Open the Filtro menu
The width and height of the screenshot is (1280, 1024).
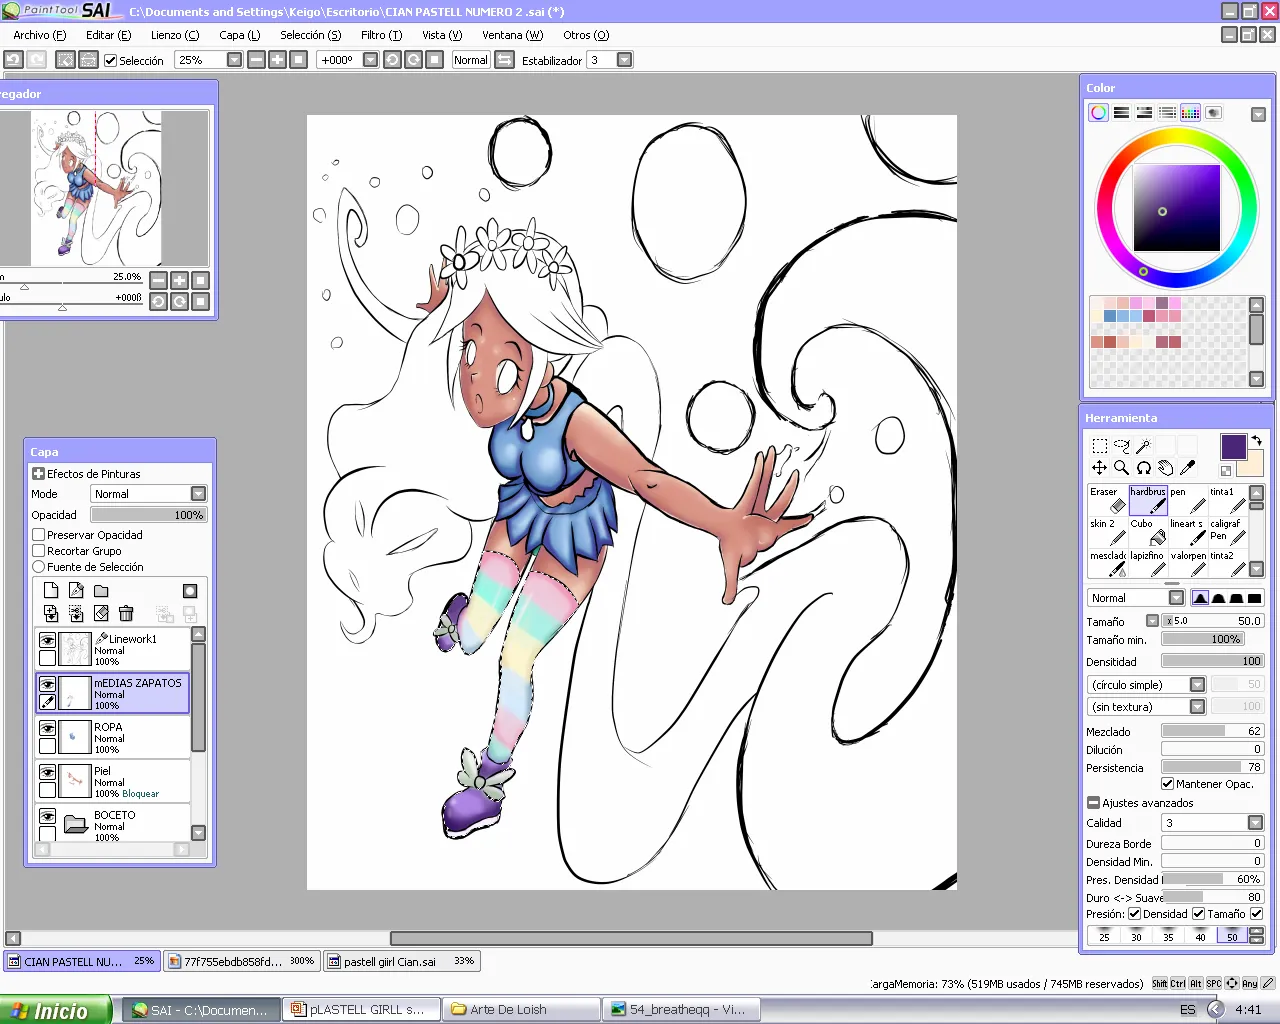381,35
